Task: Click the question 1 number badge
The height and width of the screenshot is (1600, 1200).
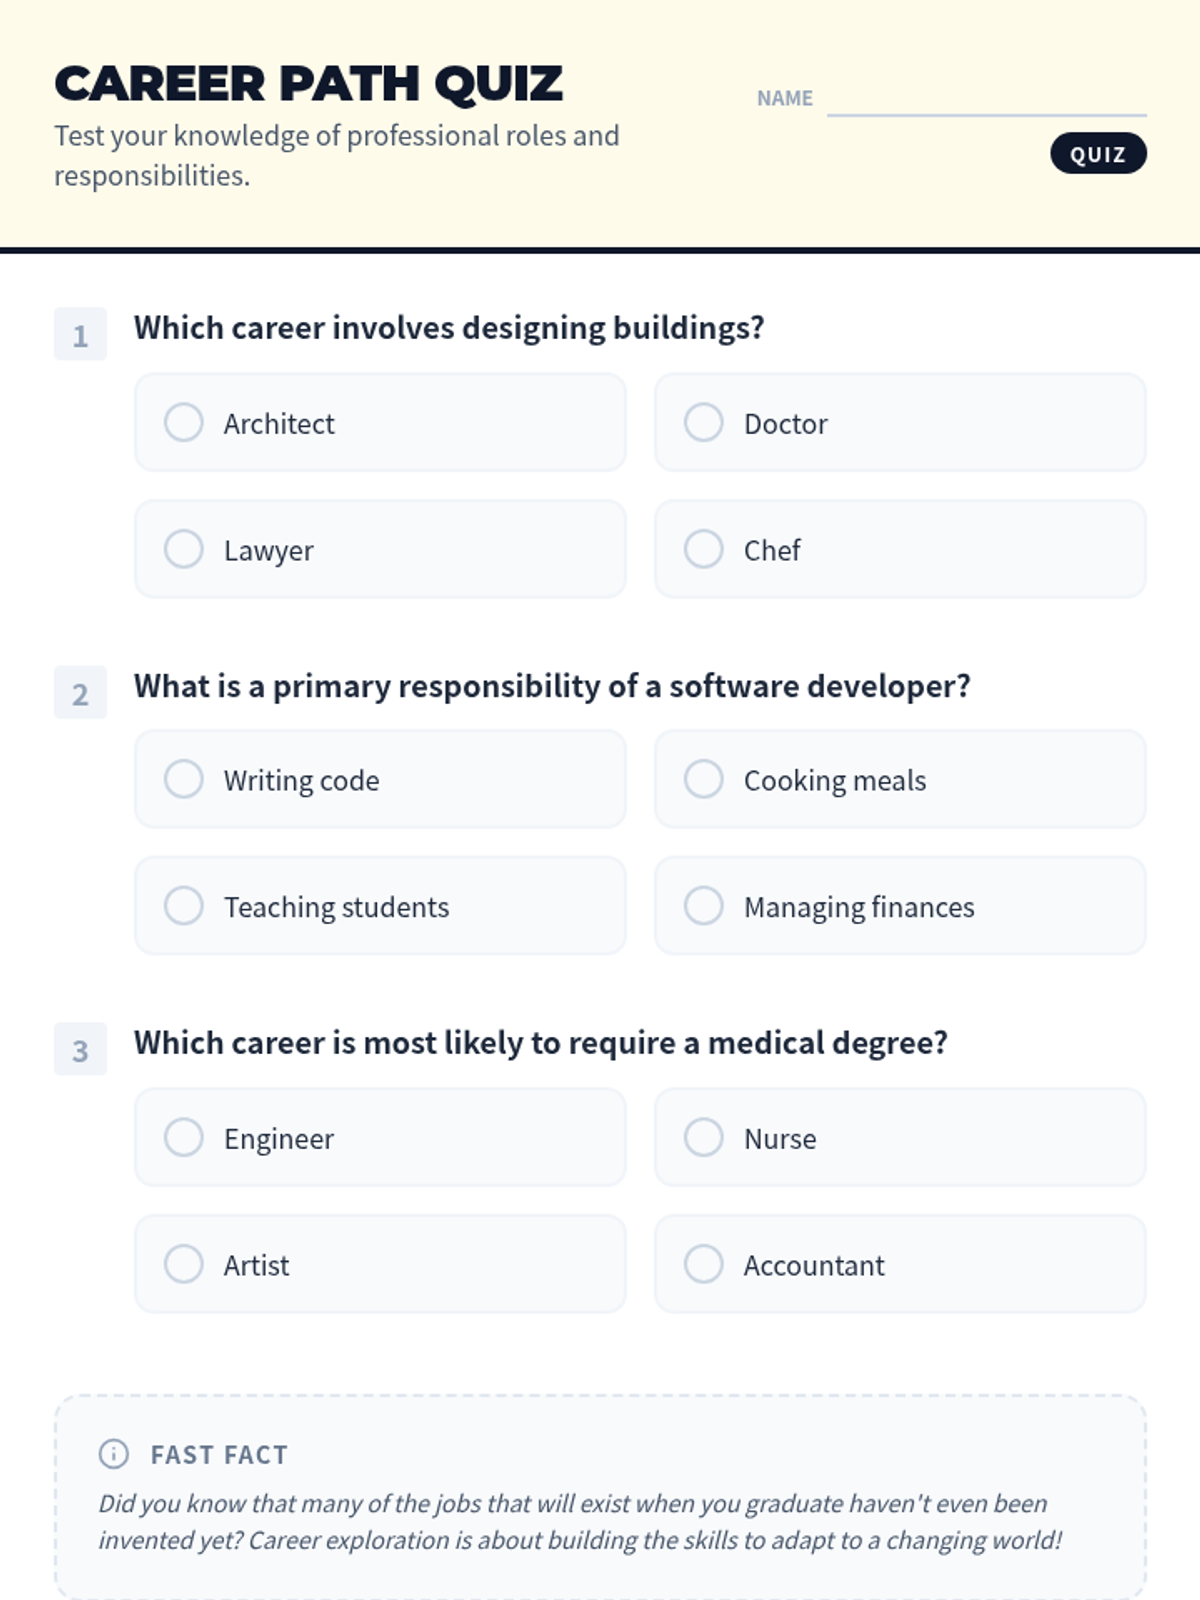Action: (80, 335)
